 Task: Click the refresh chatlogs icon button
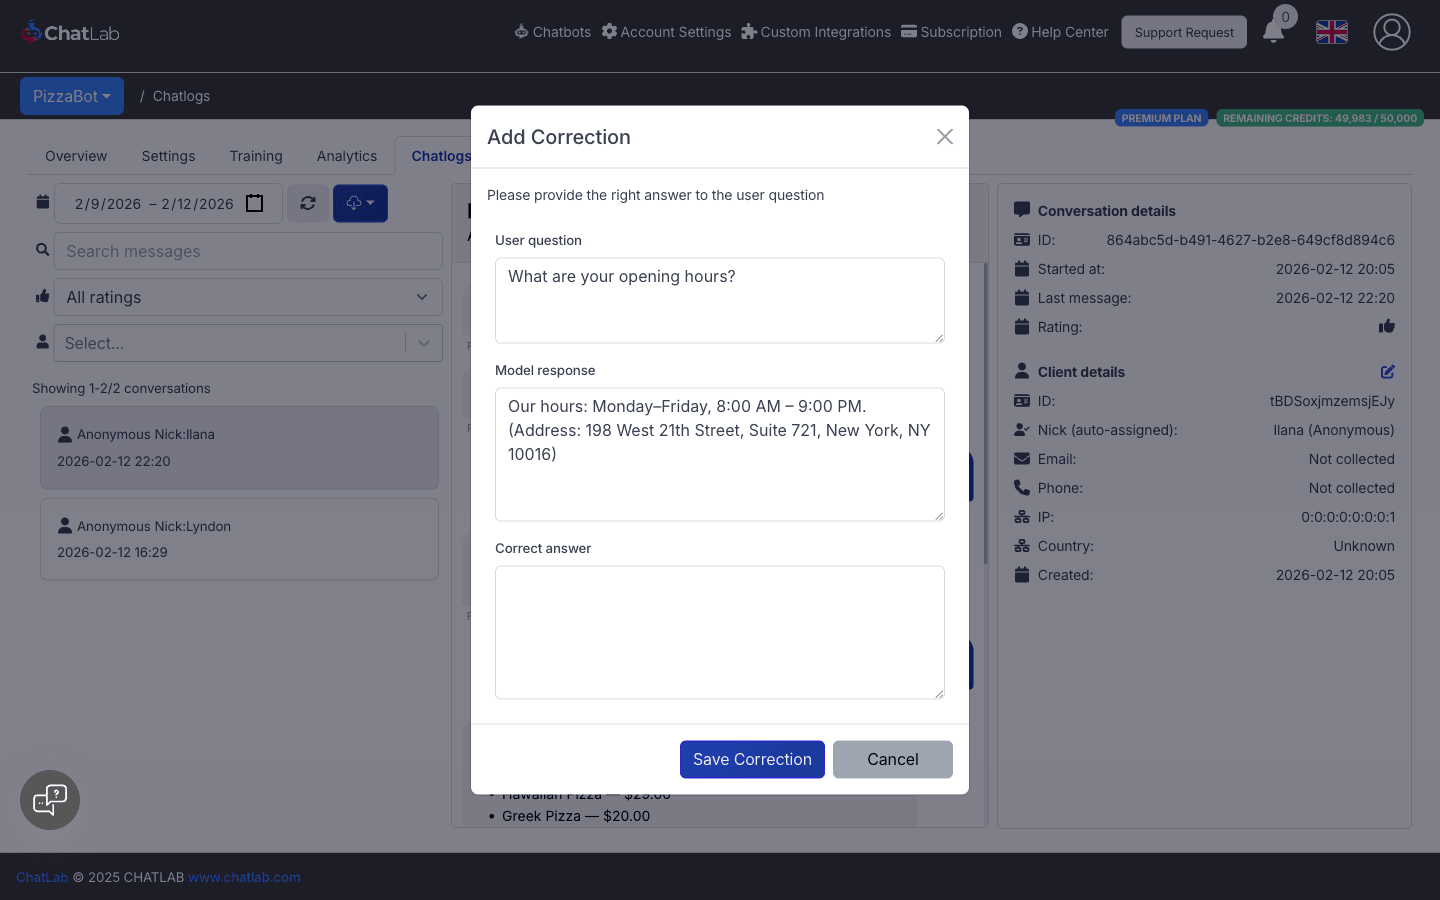pos(308,203)
